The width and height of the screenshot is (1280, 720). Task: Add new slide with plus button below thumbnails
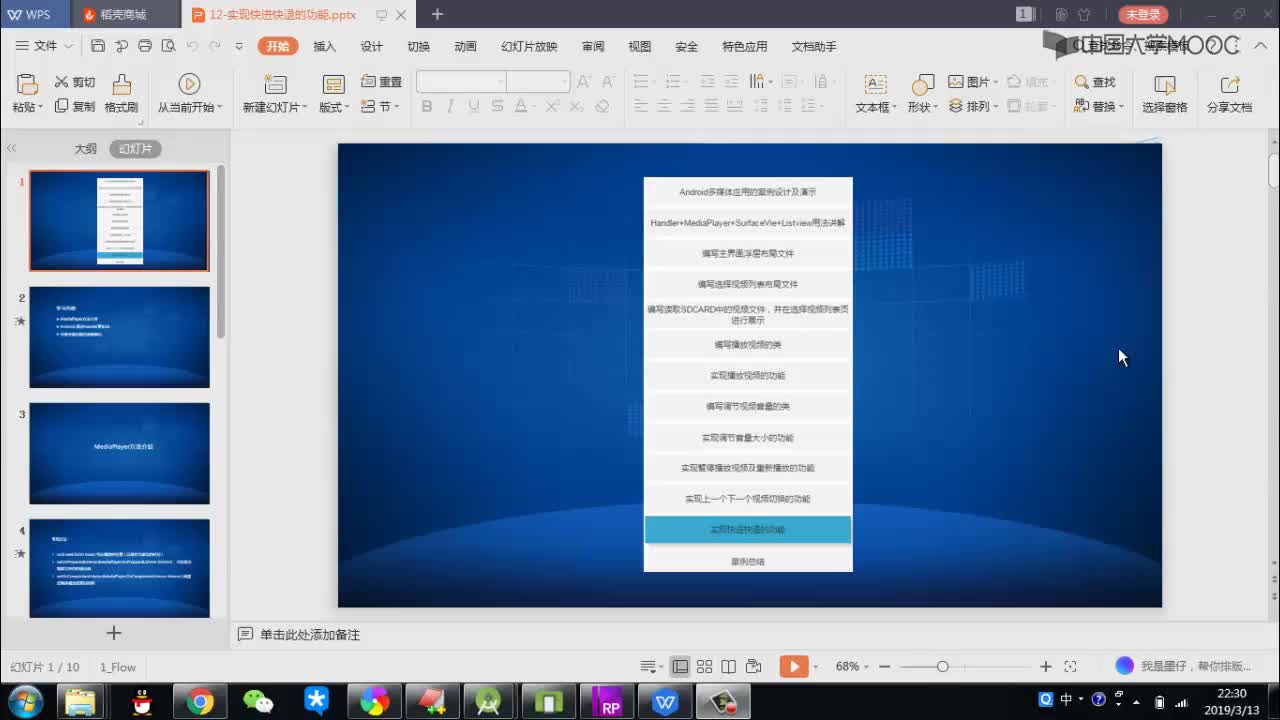[114, 633]
